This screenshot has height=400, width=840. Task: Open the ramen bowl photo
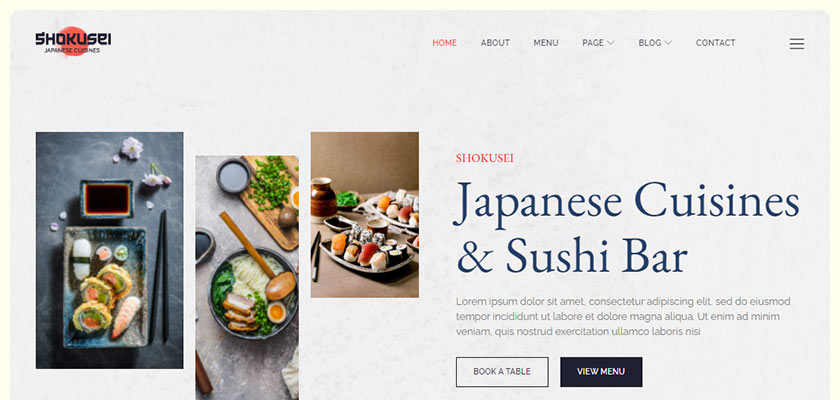point(247,277)
